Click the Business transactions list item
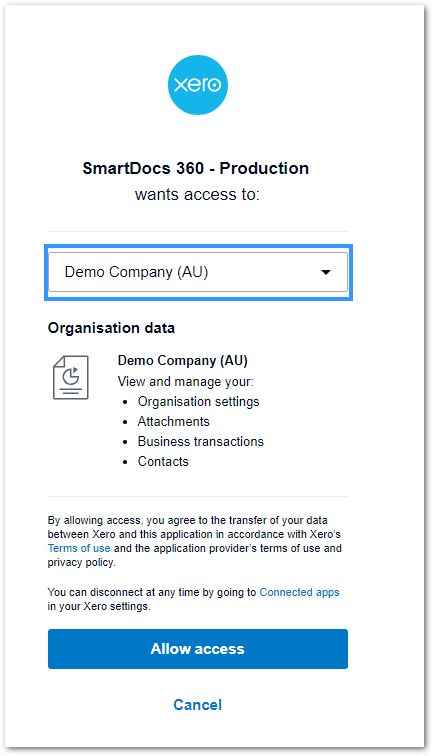433x756 pixels. click(x=201, y=441)
